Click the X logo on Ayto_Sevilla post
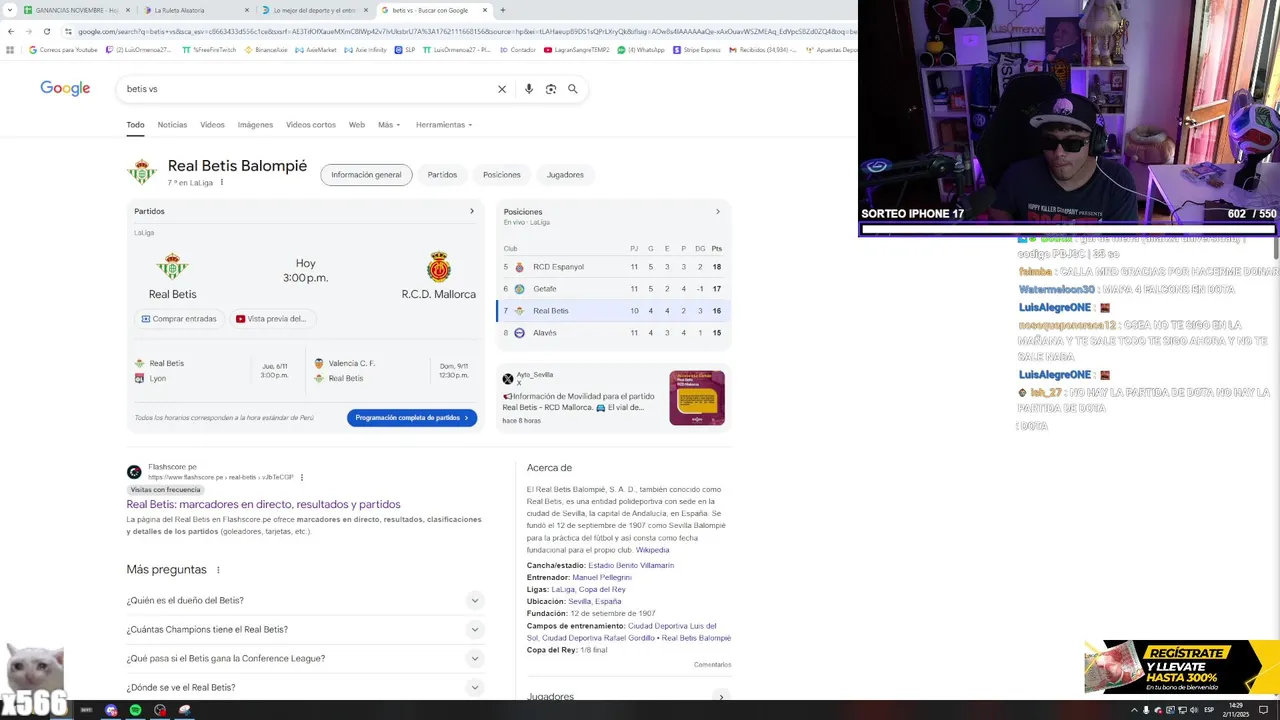Image resolution: width=1280 pixels, height=720 pixels. point(508,379)
